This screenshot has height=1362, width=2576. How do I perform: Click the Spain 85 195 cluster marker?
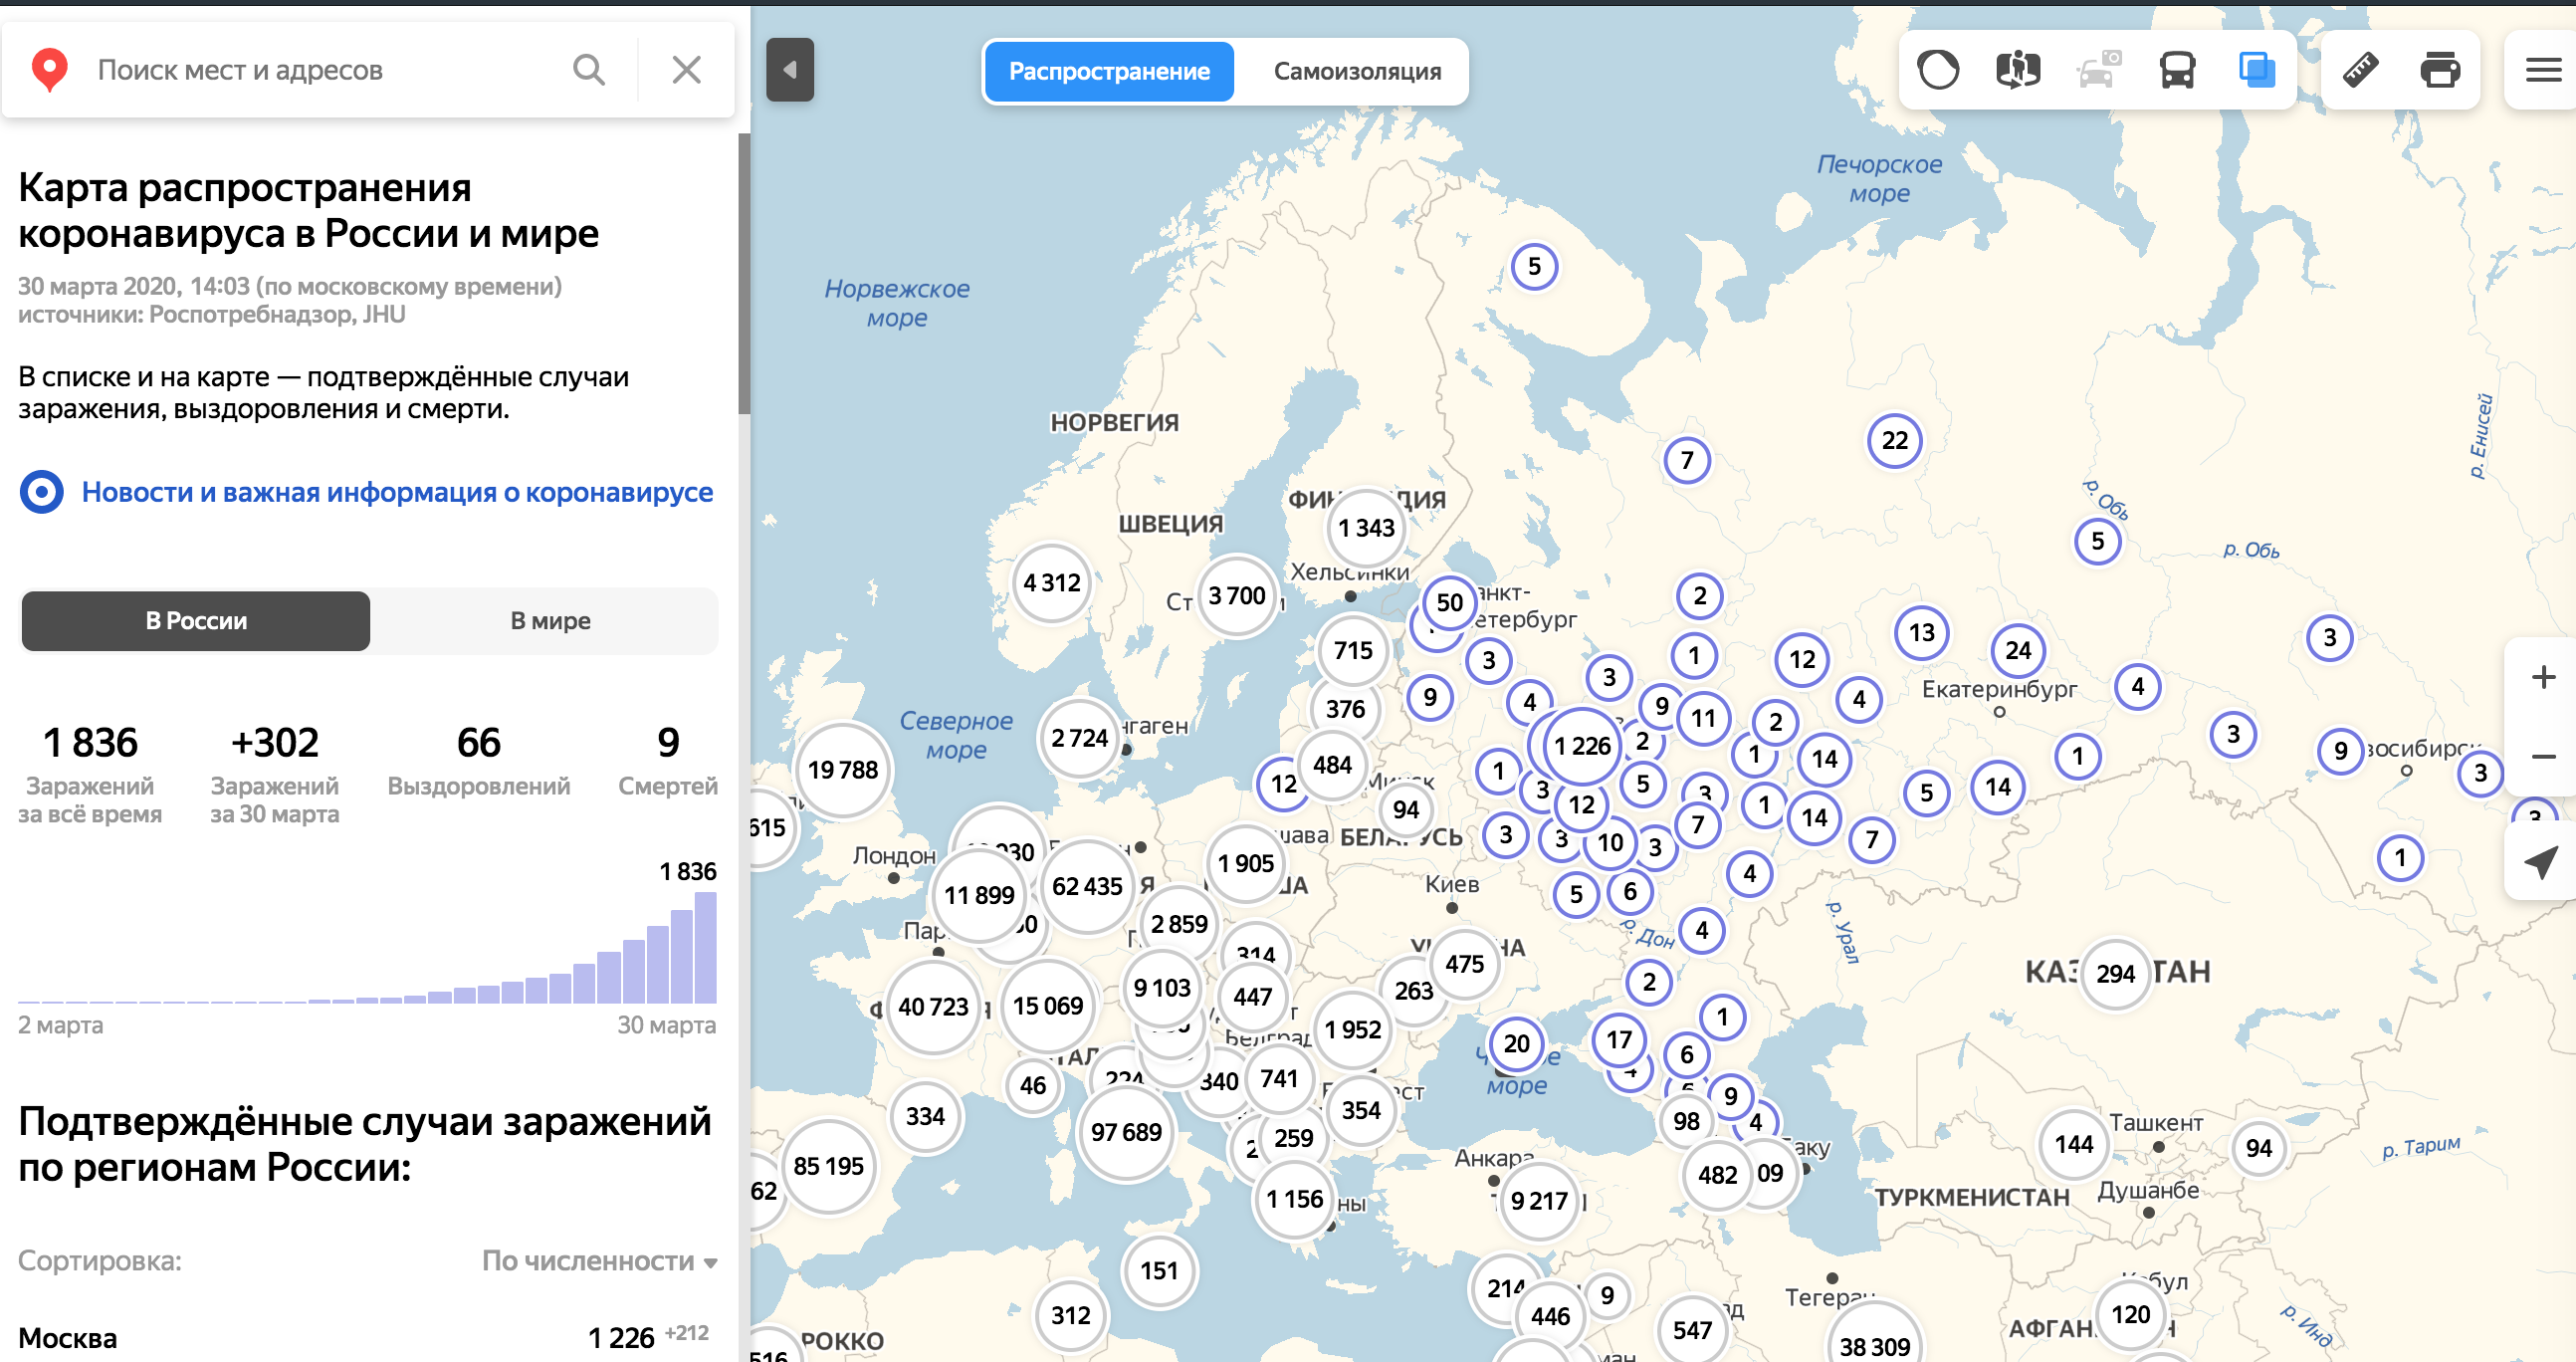click(828, 1166)
